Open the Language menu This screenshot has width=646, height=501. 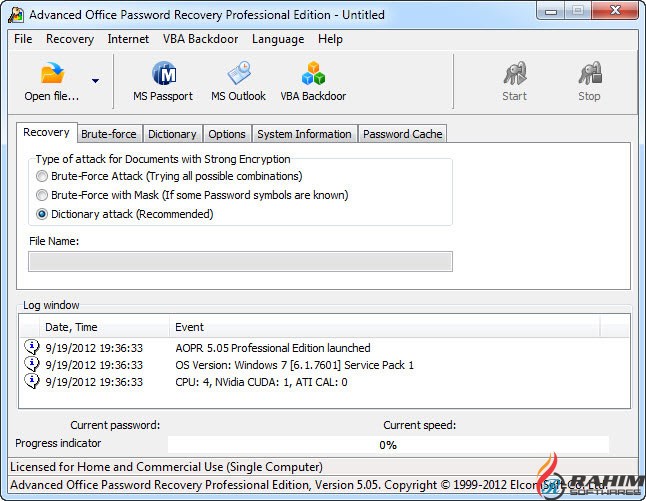point(278,39)
